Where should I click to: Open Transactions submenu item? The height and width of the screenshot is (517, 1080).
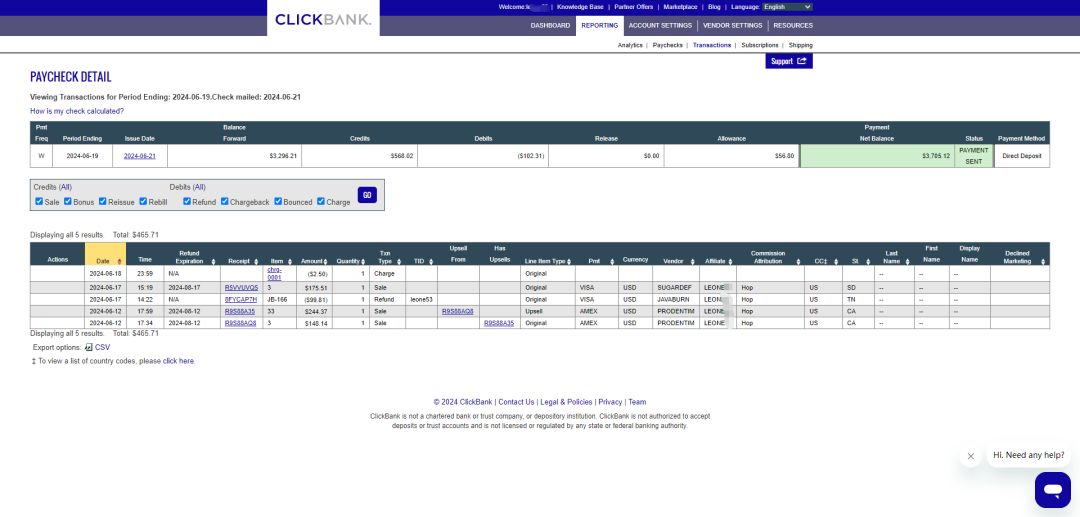[x=712, y=45]
